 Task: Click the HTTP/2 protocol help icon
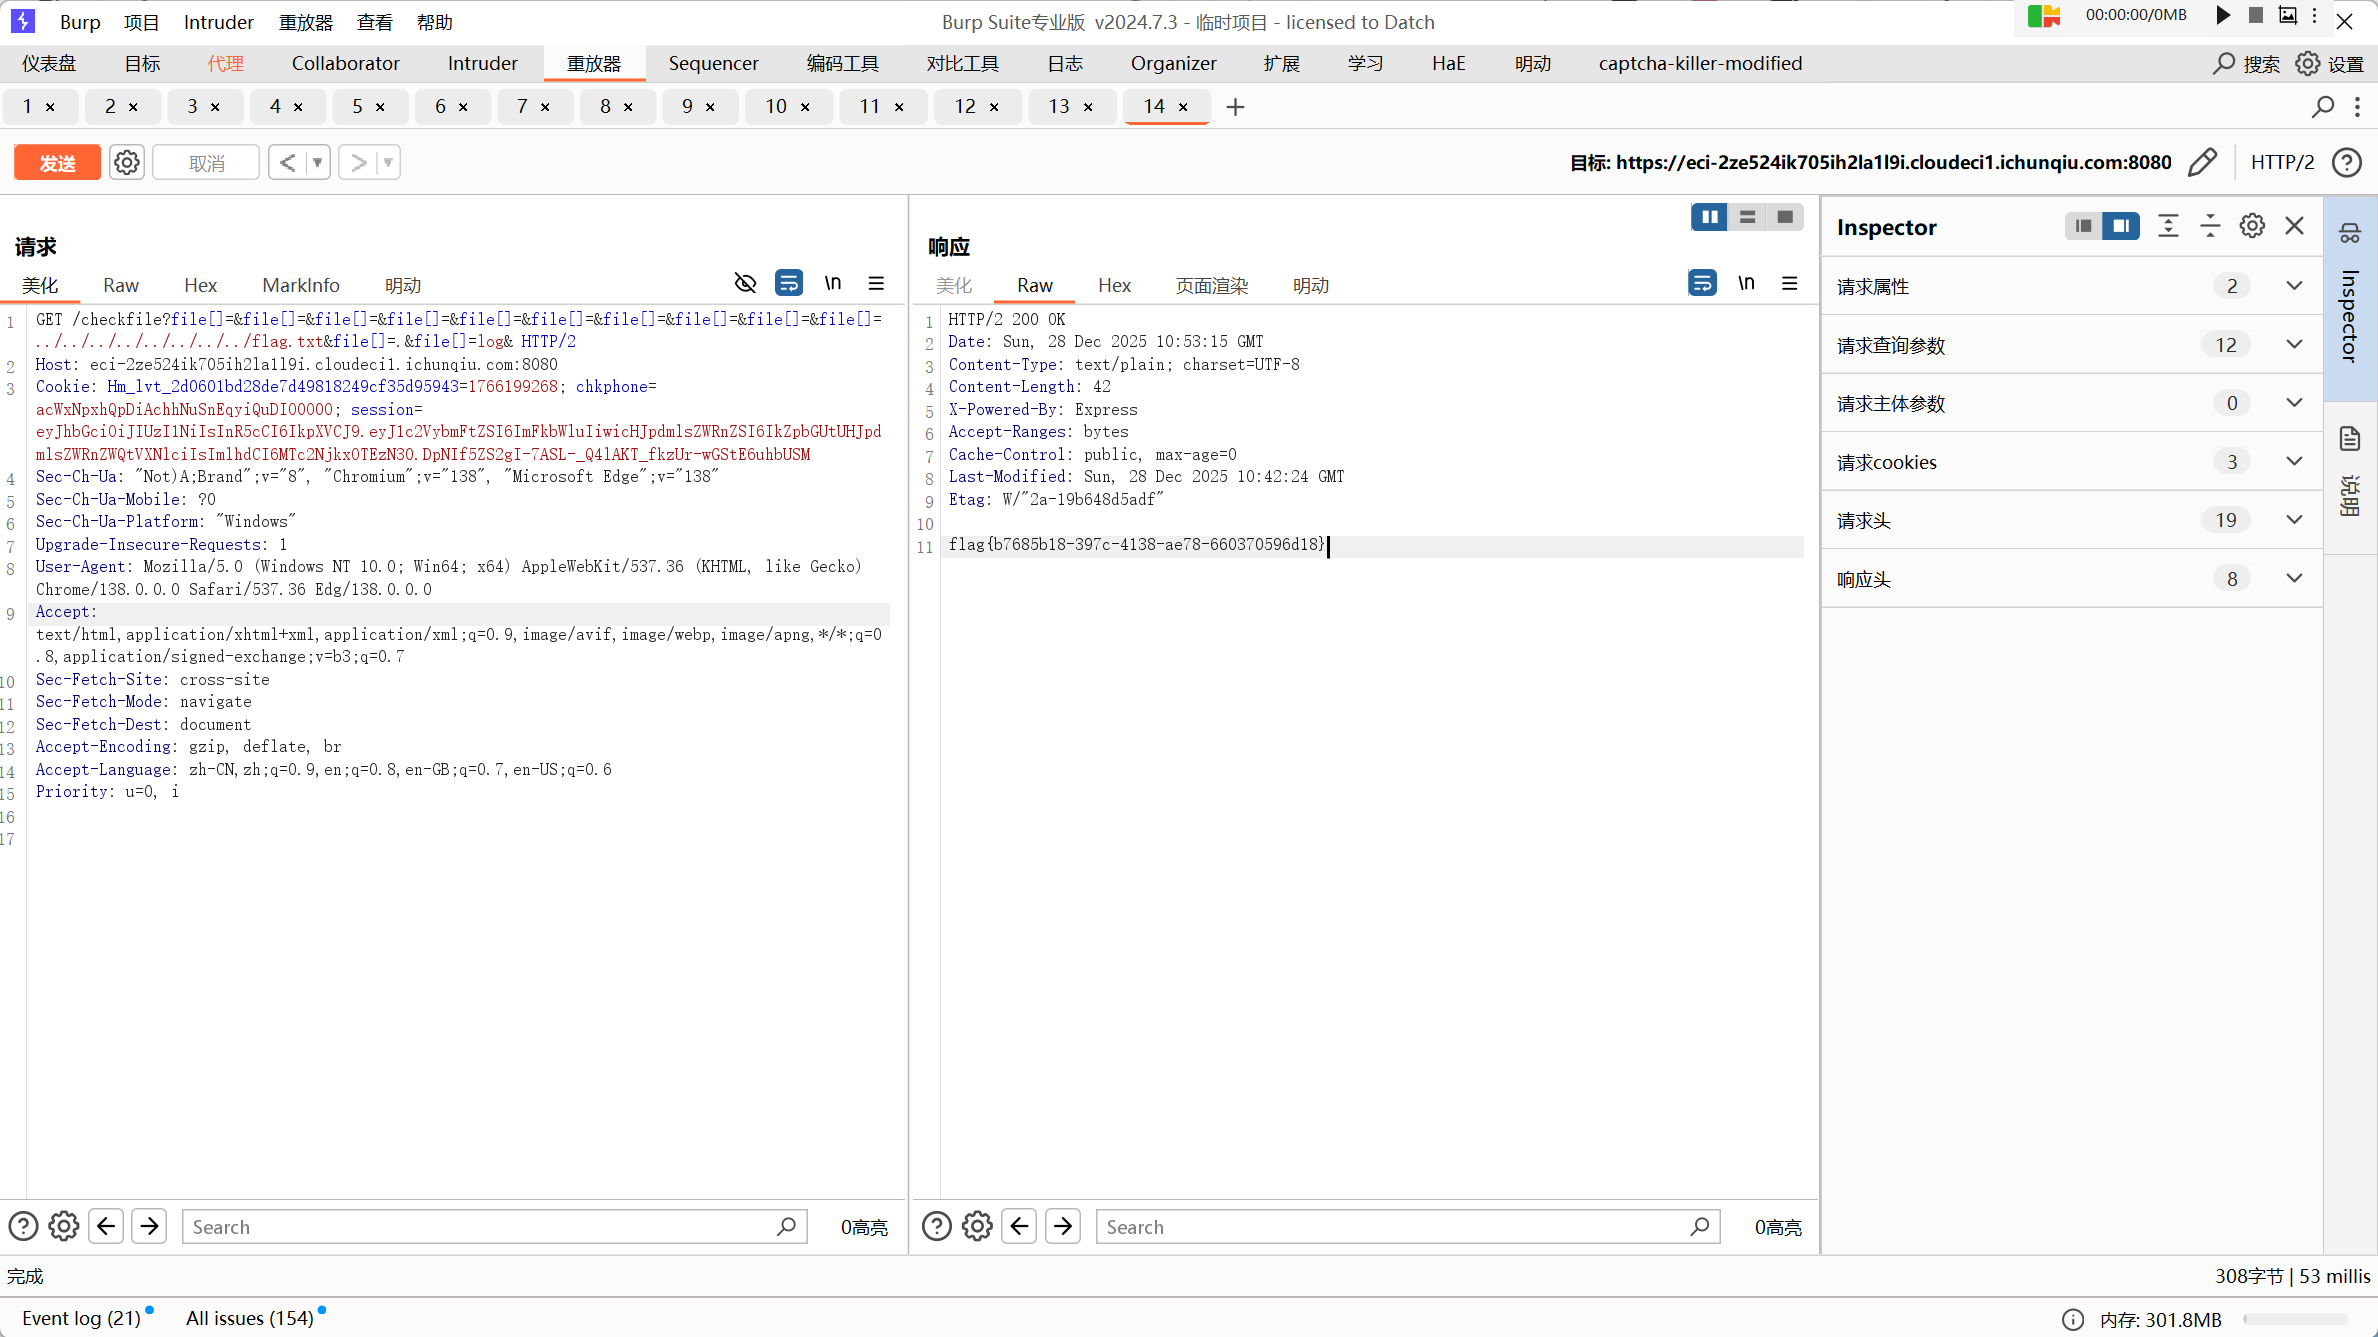click(x=2347, y=162)
